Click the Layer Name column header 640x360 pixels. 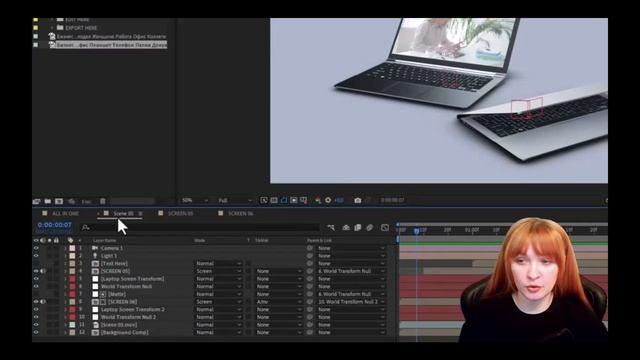pos(104,240)
